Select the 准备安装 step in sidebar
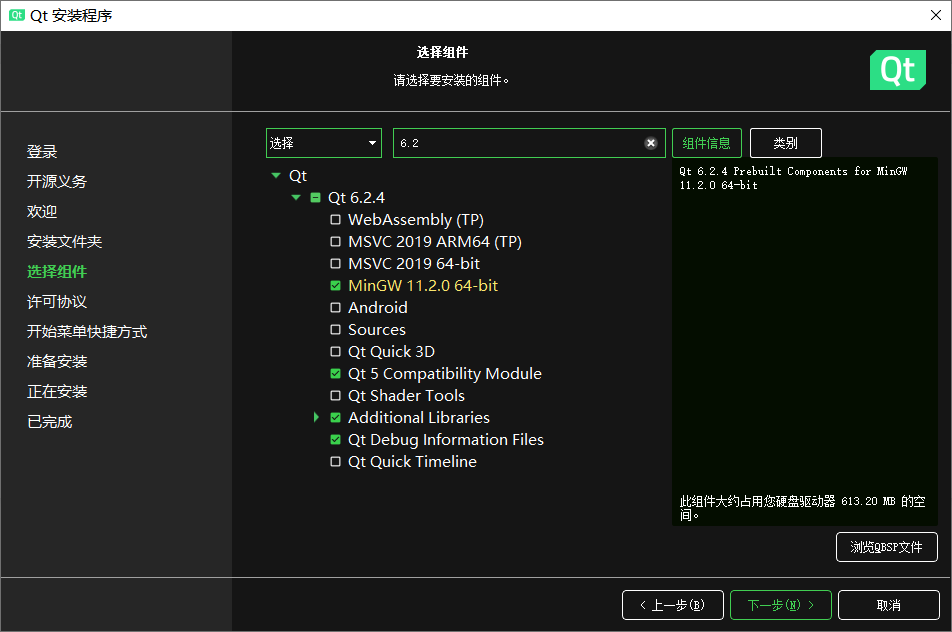The width and height of the screenshot is (952, 632). 57,362
